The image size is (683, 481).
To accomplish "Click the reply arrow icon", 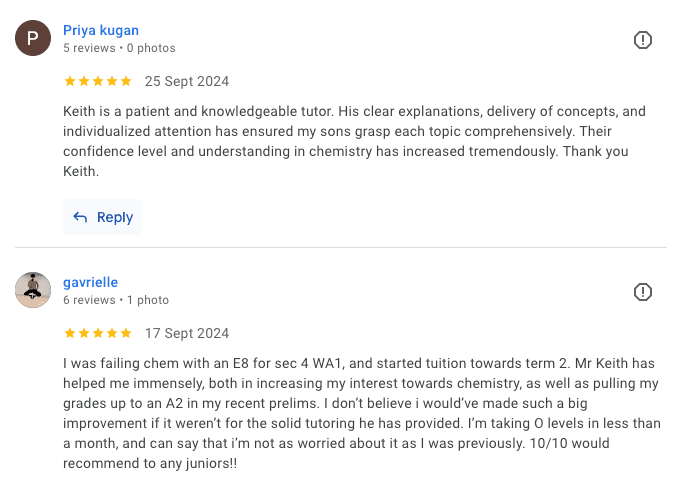I will [x=81, y=217].
